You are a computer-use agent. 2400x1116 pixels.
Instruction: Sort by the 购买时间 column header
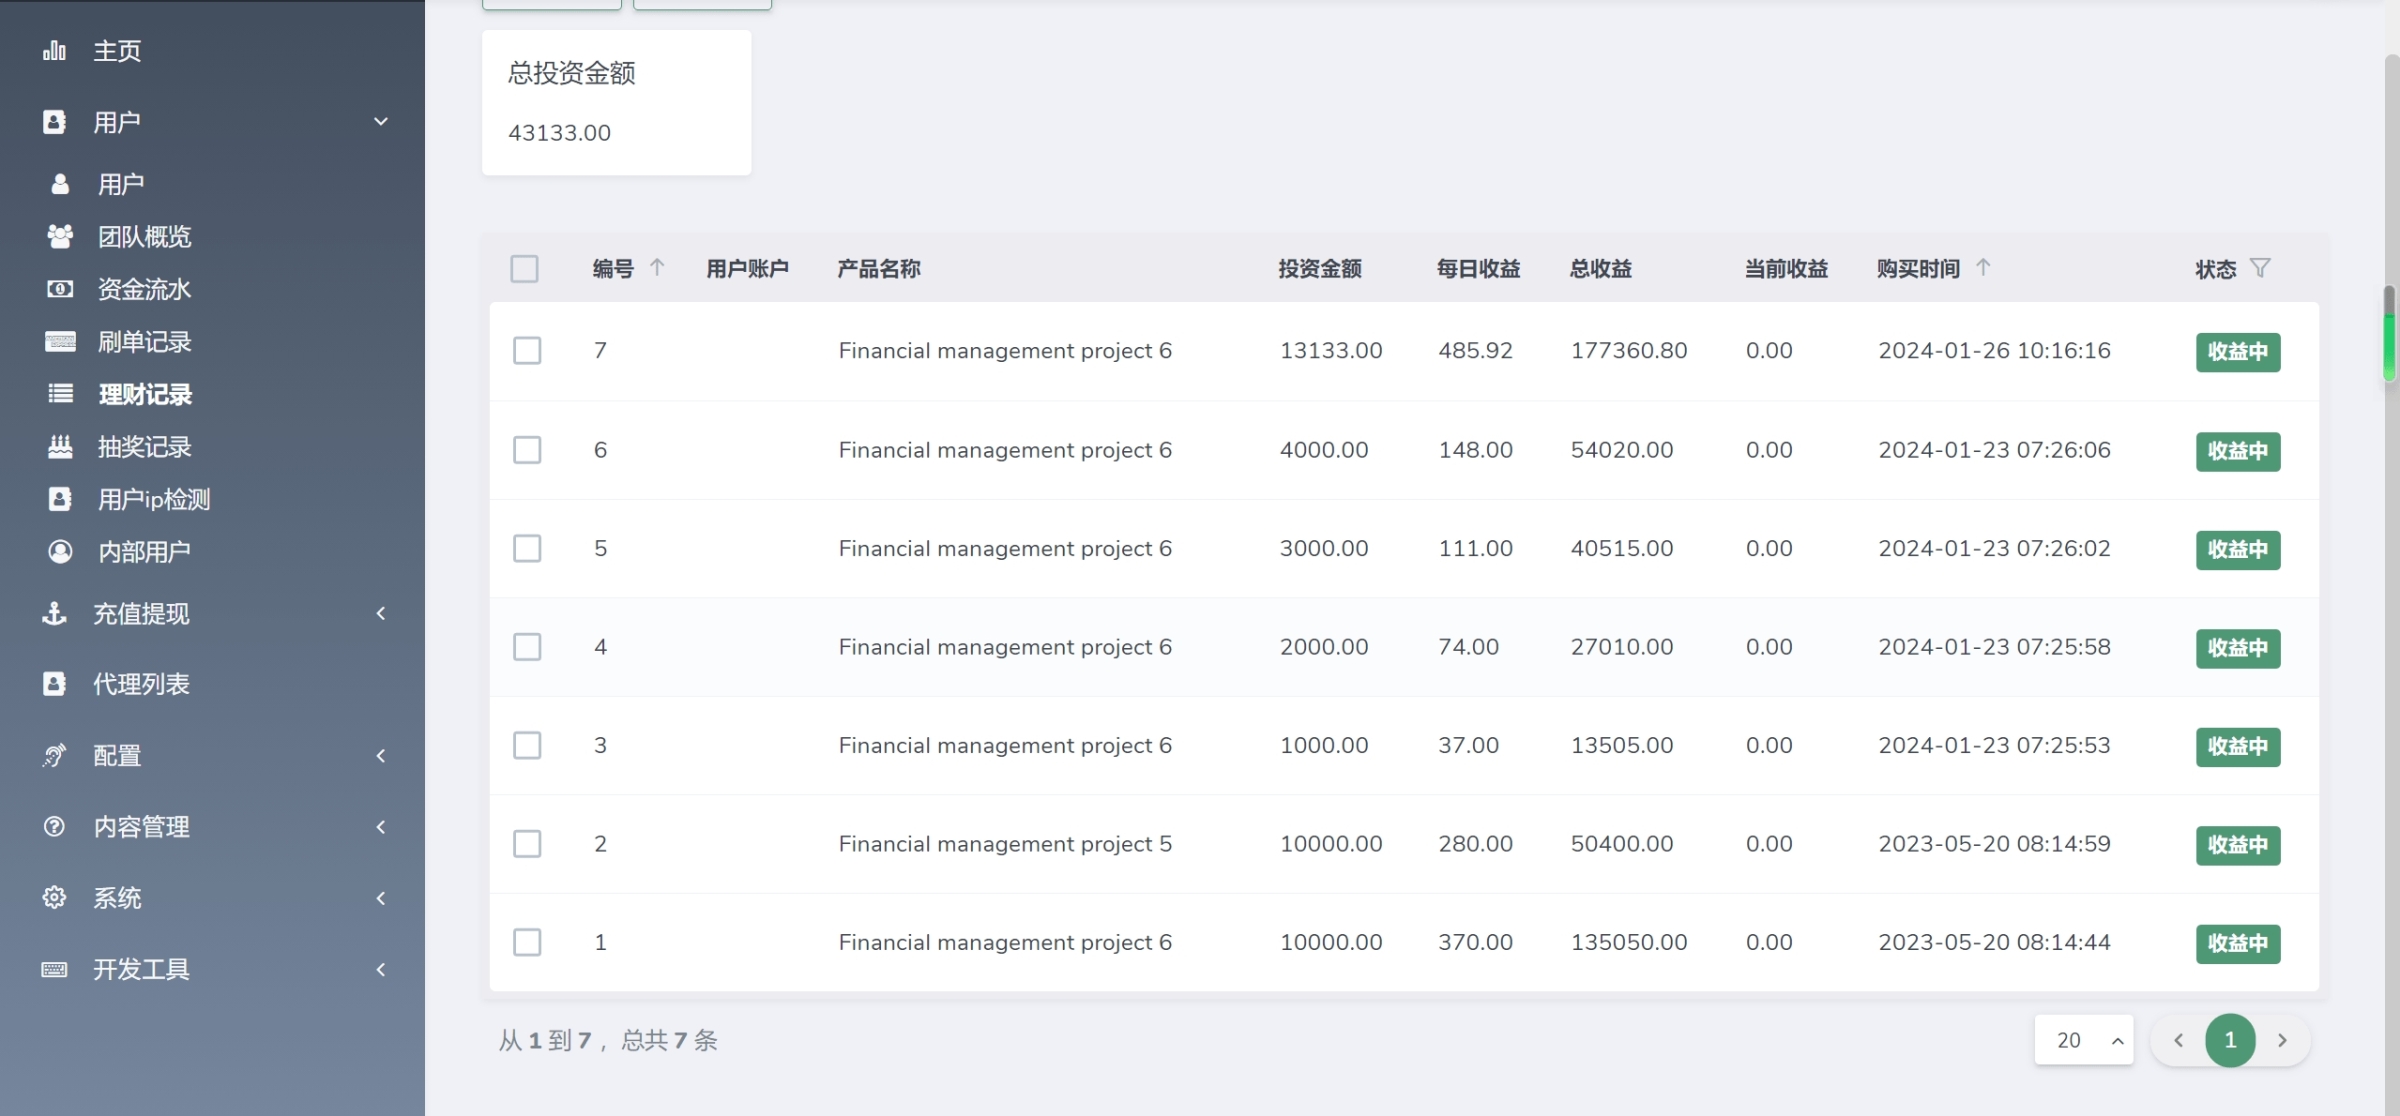tap(1918, 269)
